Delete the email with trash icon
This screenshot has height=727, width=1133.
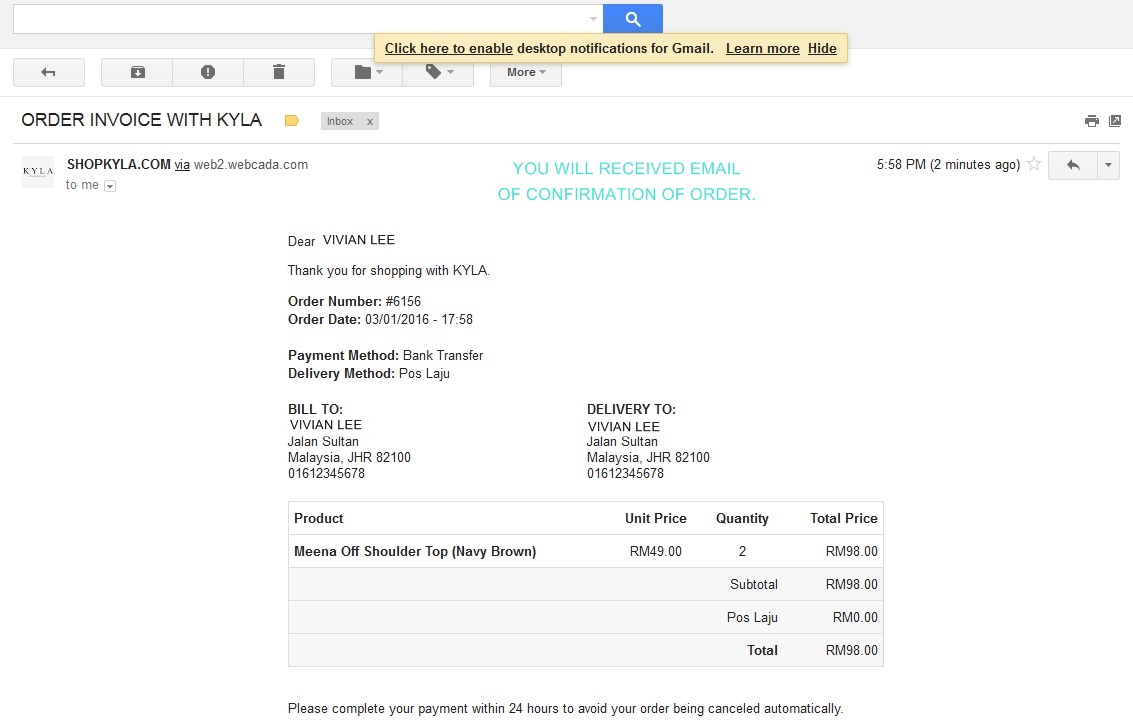279,72
